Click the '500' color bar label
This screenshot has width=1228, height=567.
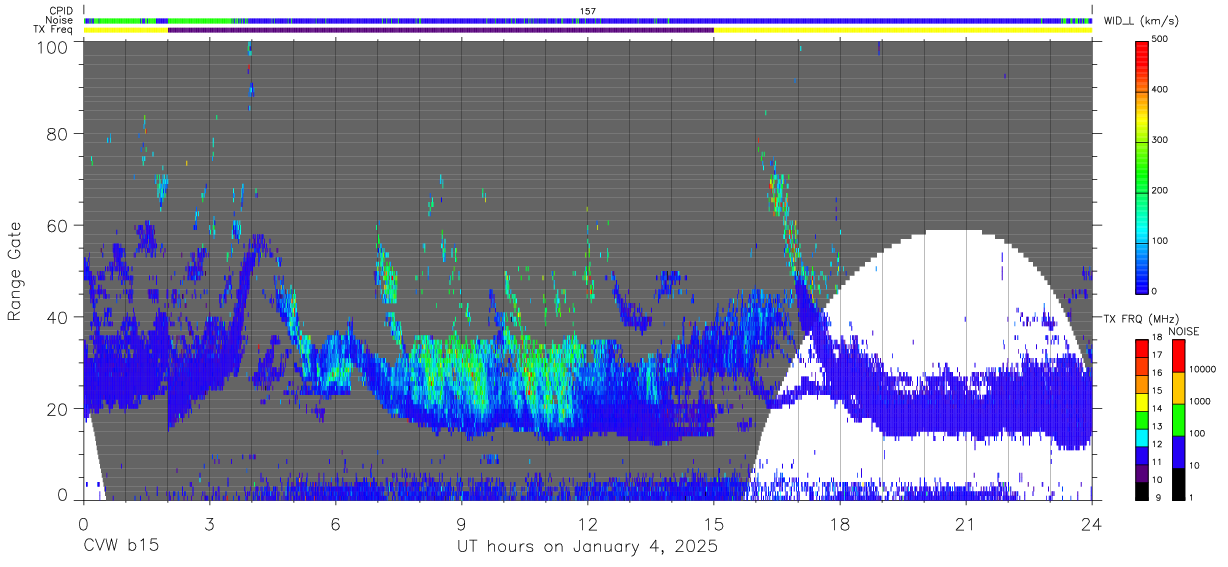point(1162,39)
